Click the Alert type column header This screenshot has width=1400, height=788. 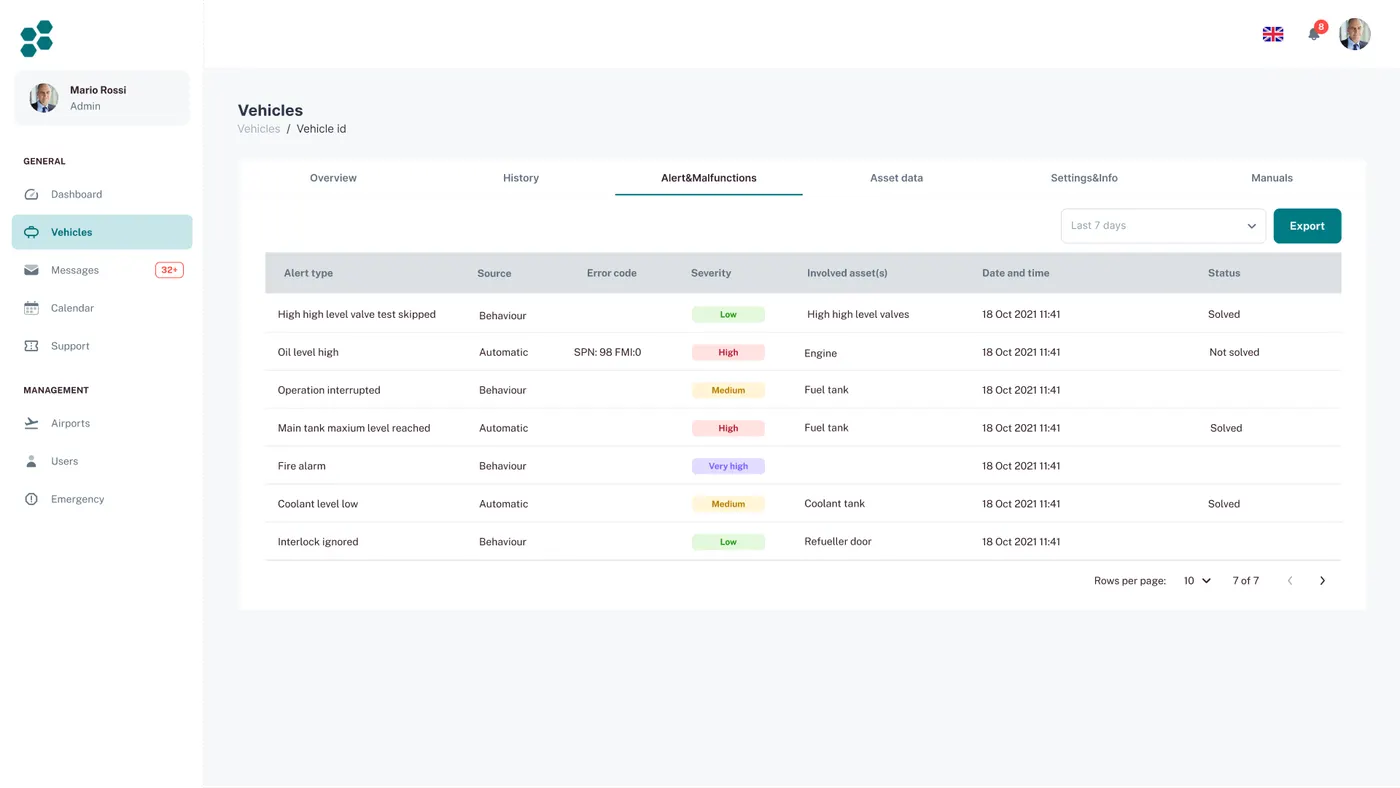[x=308, y=273]
